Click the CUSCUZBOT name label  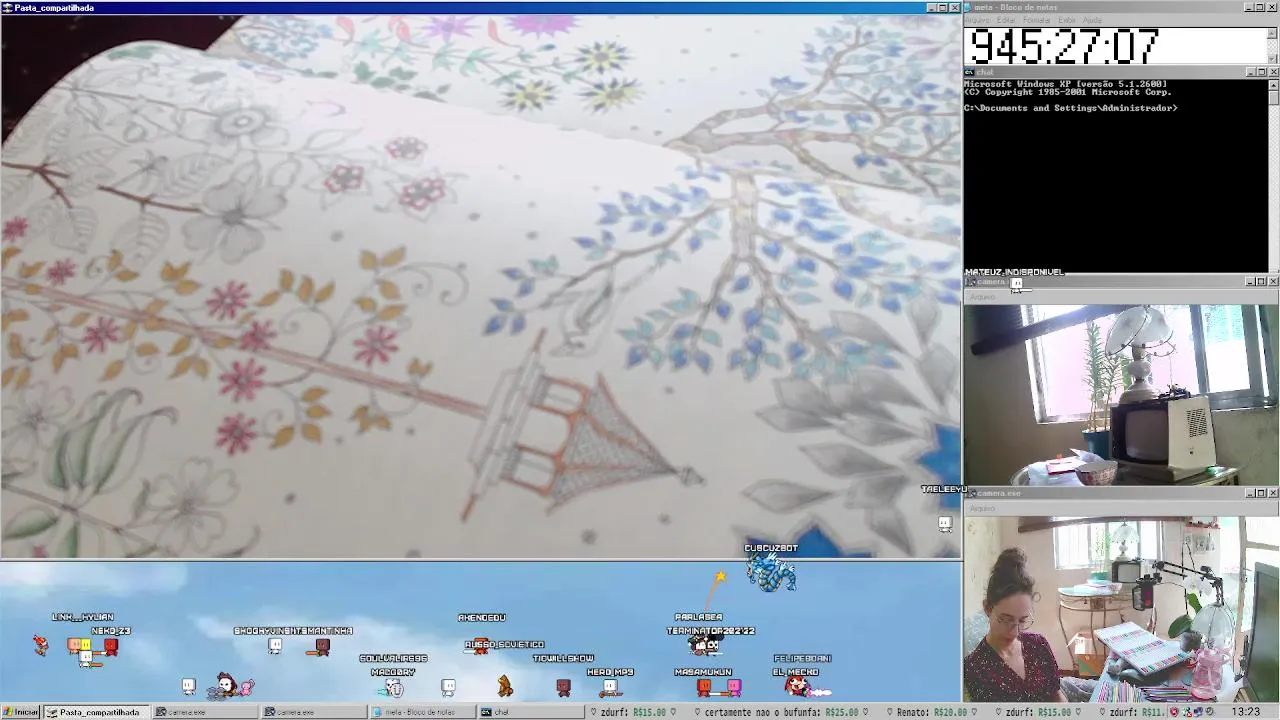(771, 548)
